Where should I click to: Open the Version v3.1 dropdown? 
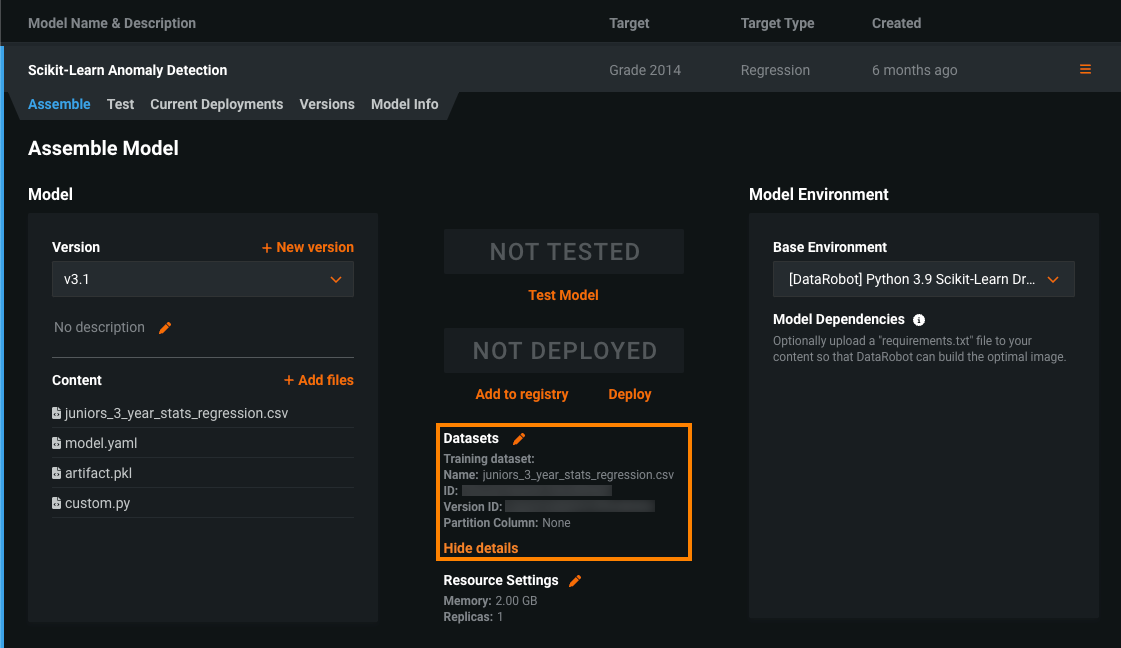tap(203, 280)
